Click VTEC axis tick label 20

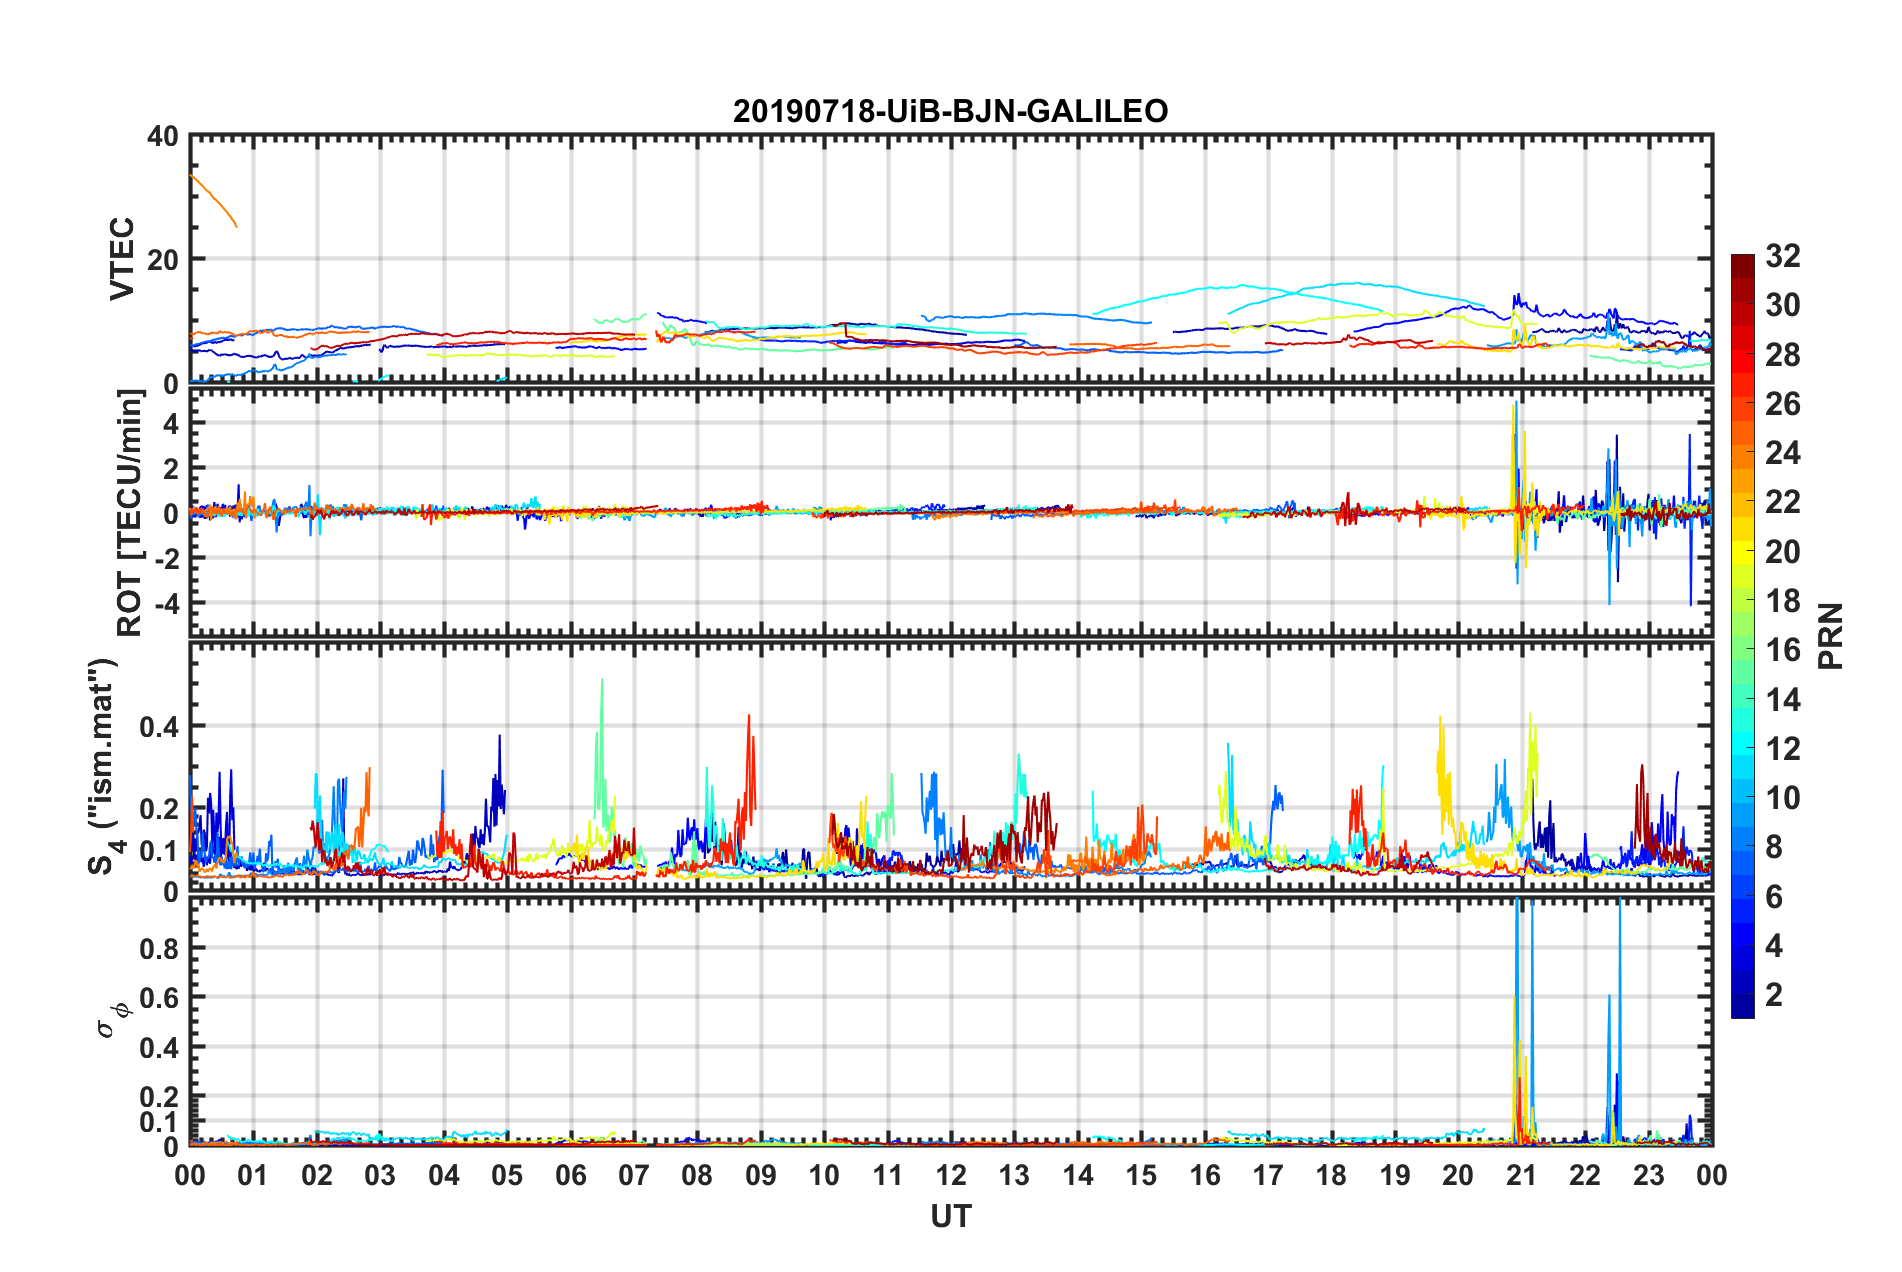(162, 259)
